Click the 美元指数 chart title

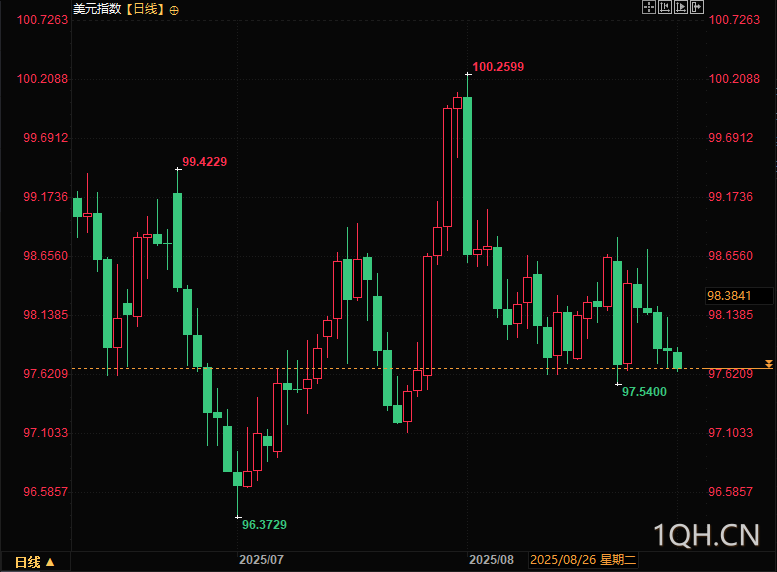(96, 9)
